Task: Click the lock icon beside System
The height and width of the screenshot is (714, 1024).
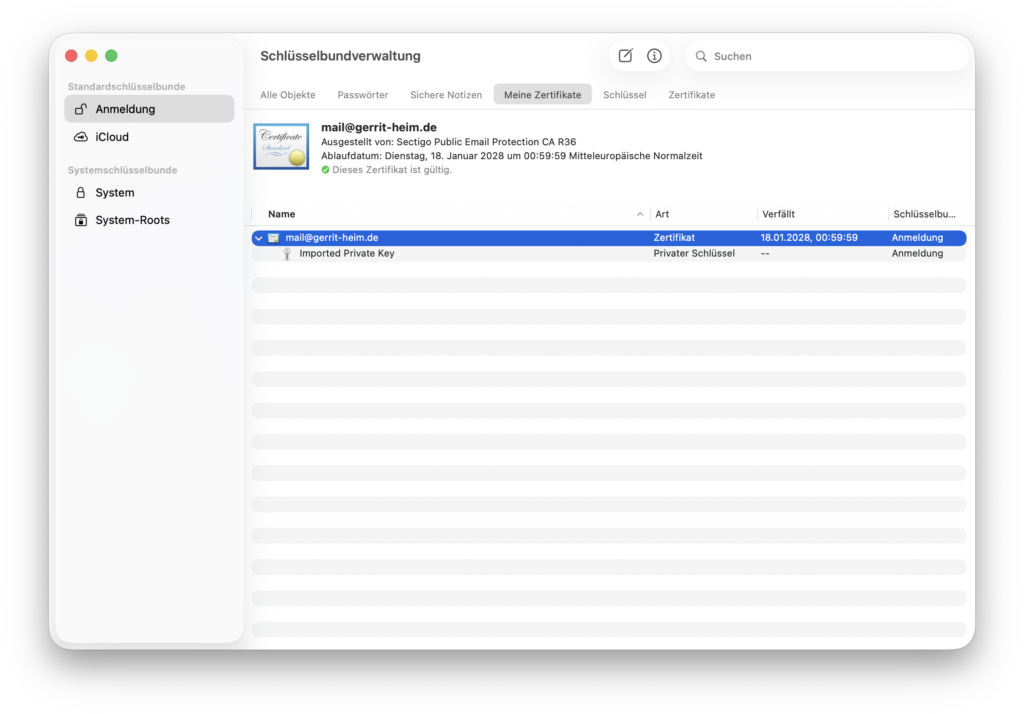Action: click(81, 193)
